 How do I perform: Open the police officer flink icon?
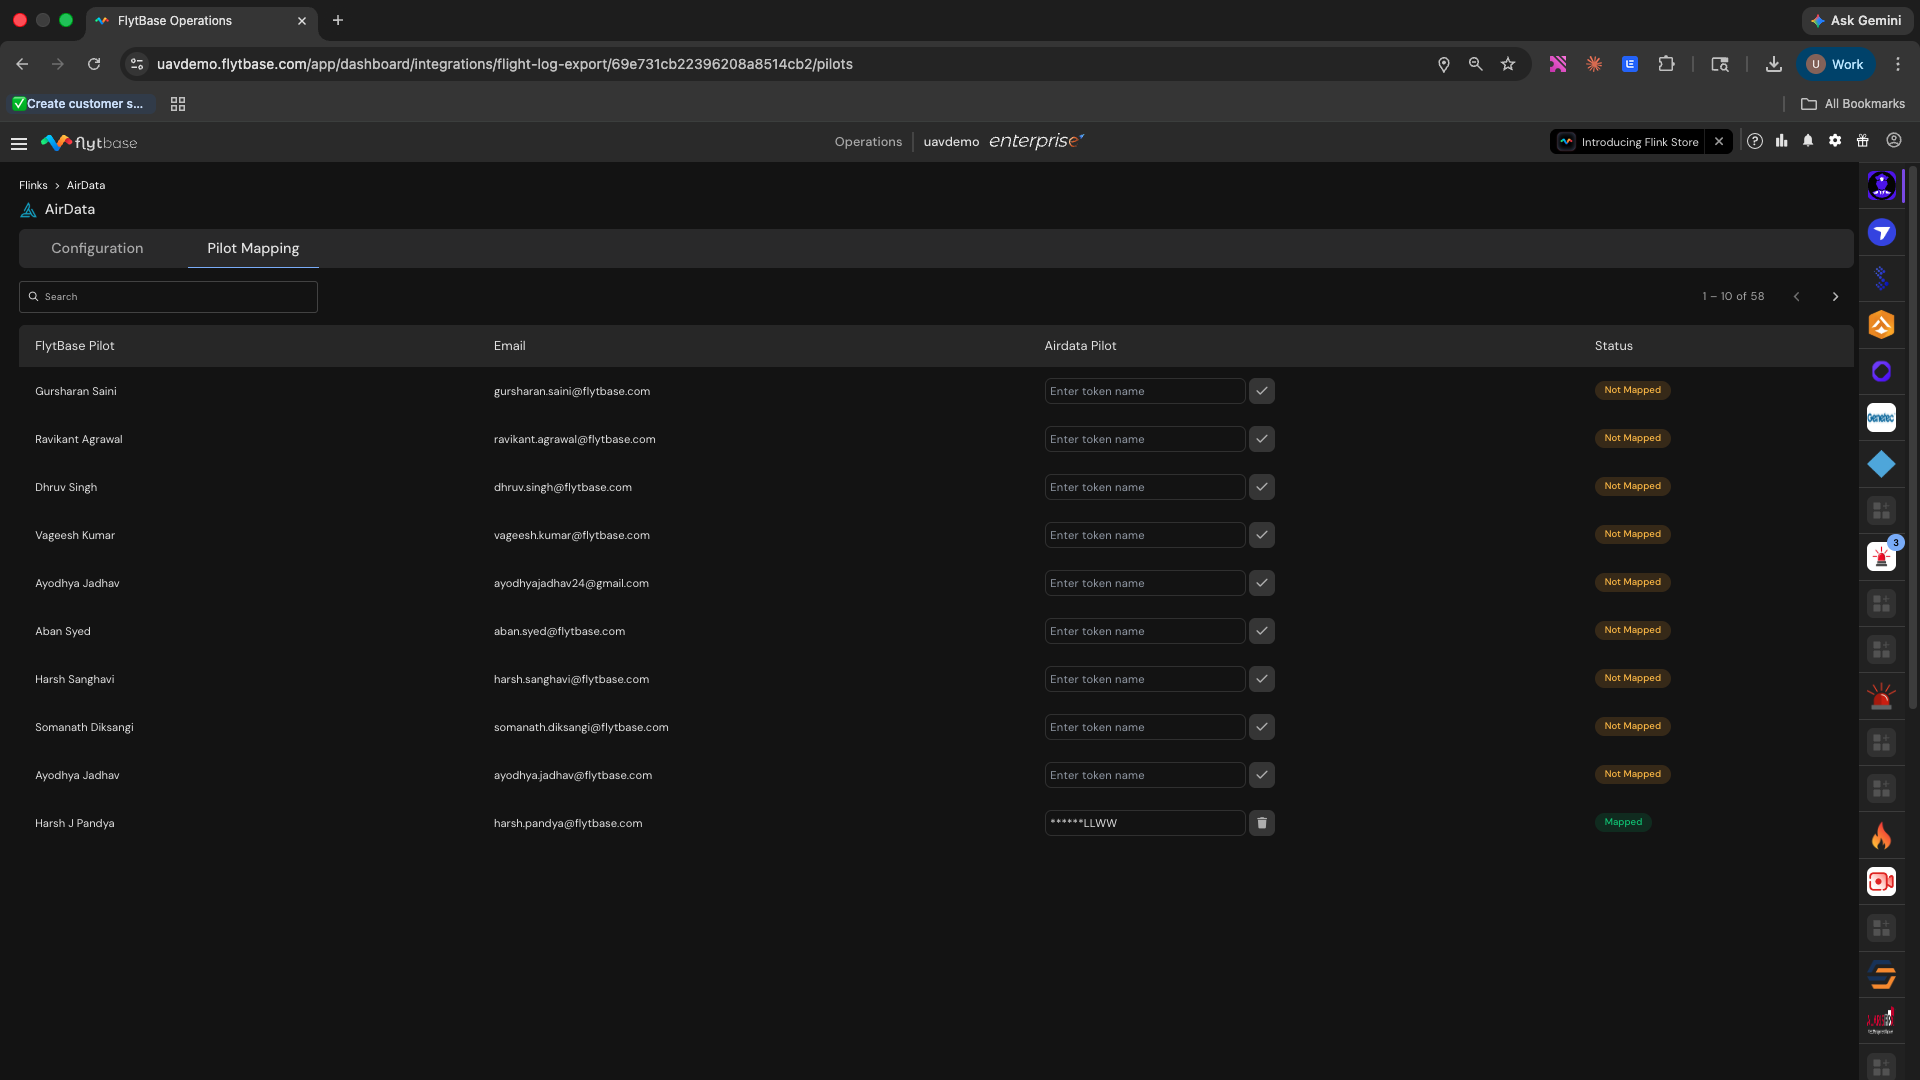[x=1881, y=186]
